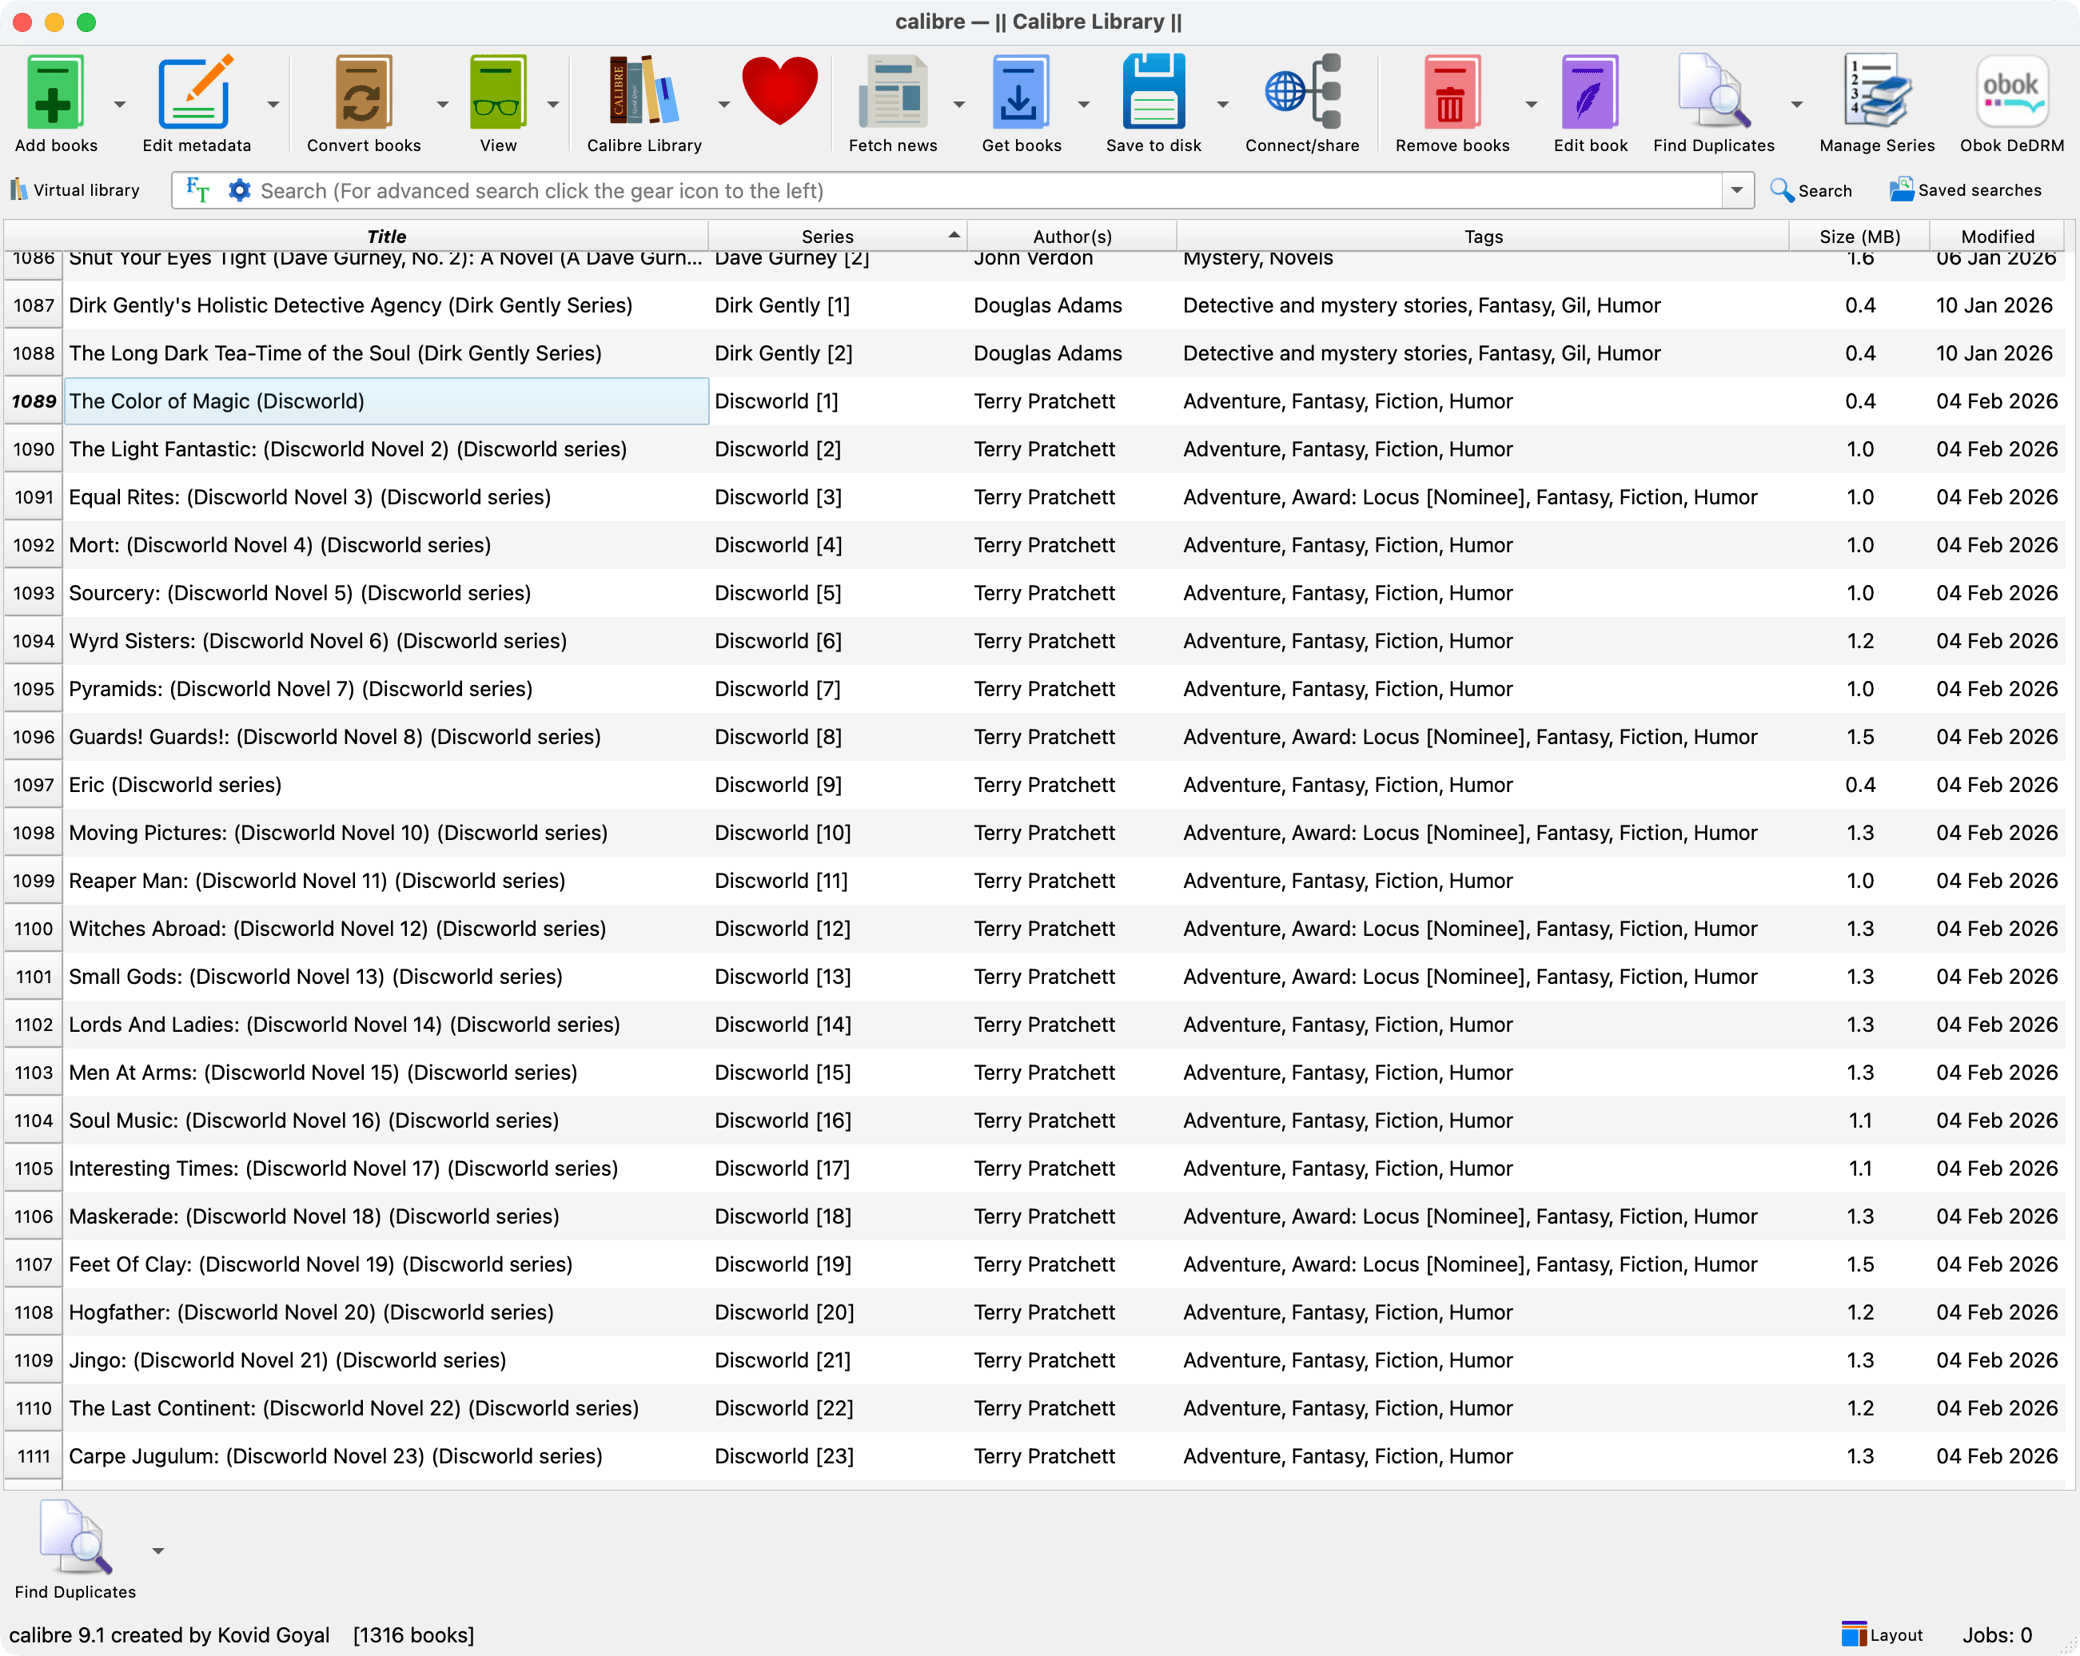Launch Manage Series from toolbar
2080x1656 pixels.
(1876, 93)
